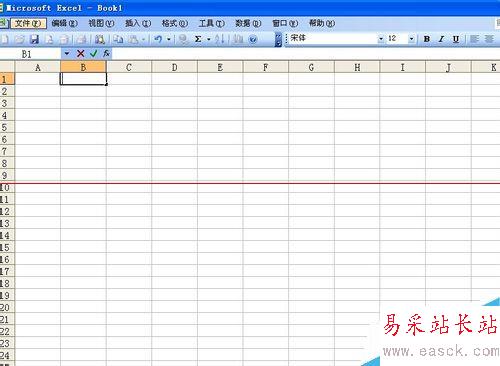The image size is (500, 366).
Task: Expand the Undo history dropdown arrow
Action: (x=169, y=39)
